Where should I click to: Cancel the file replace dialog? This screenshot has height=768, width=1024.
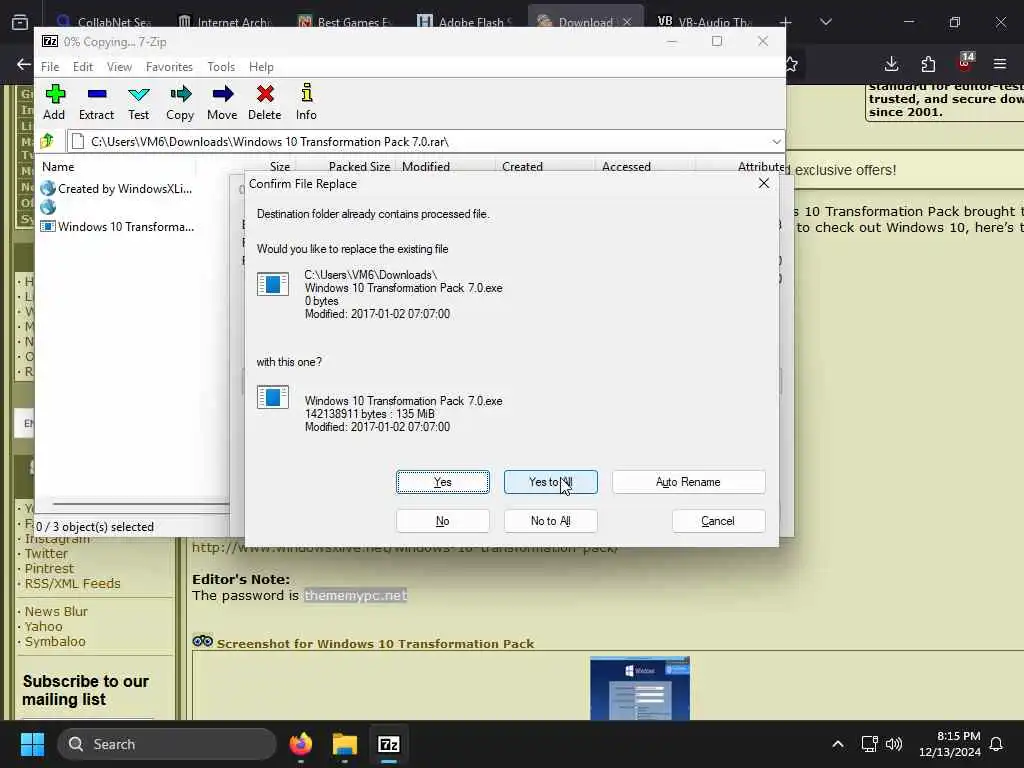point(718,521)
